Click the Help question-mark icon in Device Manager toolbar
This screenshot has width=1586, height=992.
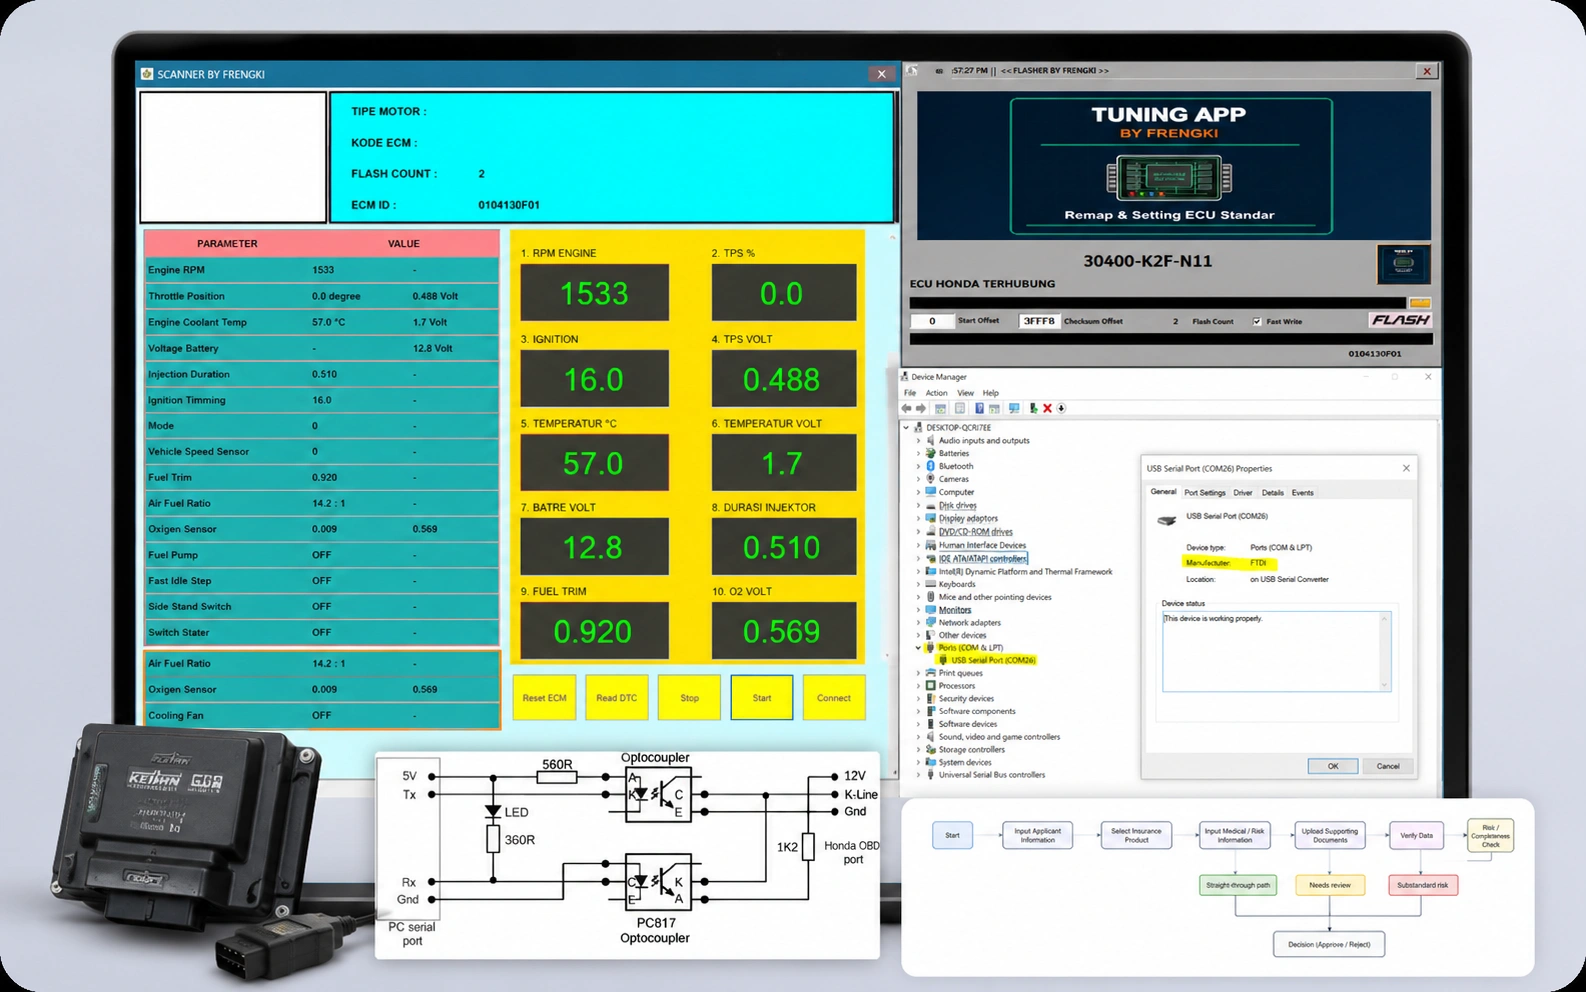pyautogui.click(x=979, y=408)
